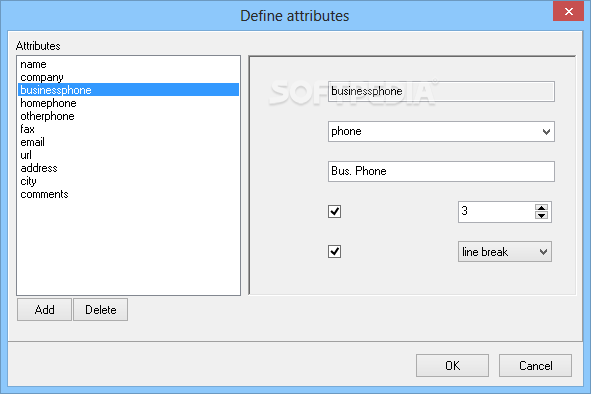The height and width of the screenshot is (394, 591).
Task: Select the homephone attribute
Action: [x=128, y=103]
